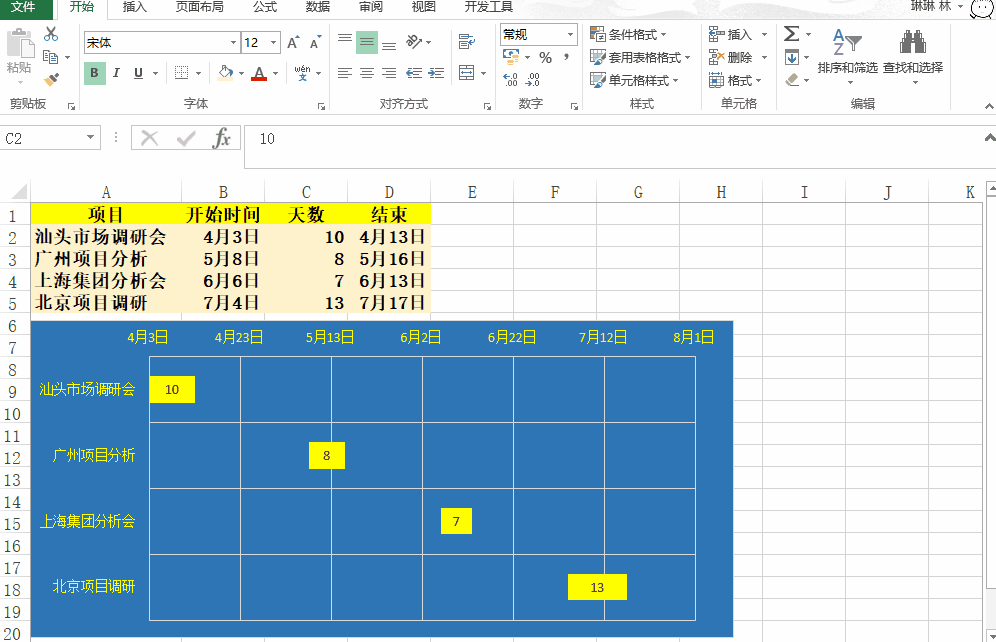Switch to the 数据 tab
The height and width of the screenshot is (642, 996).
(318, 7)
